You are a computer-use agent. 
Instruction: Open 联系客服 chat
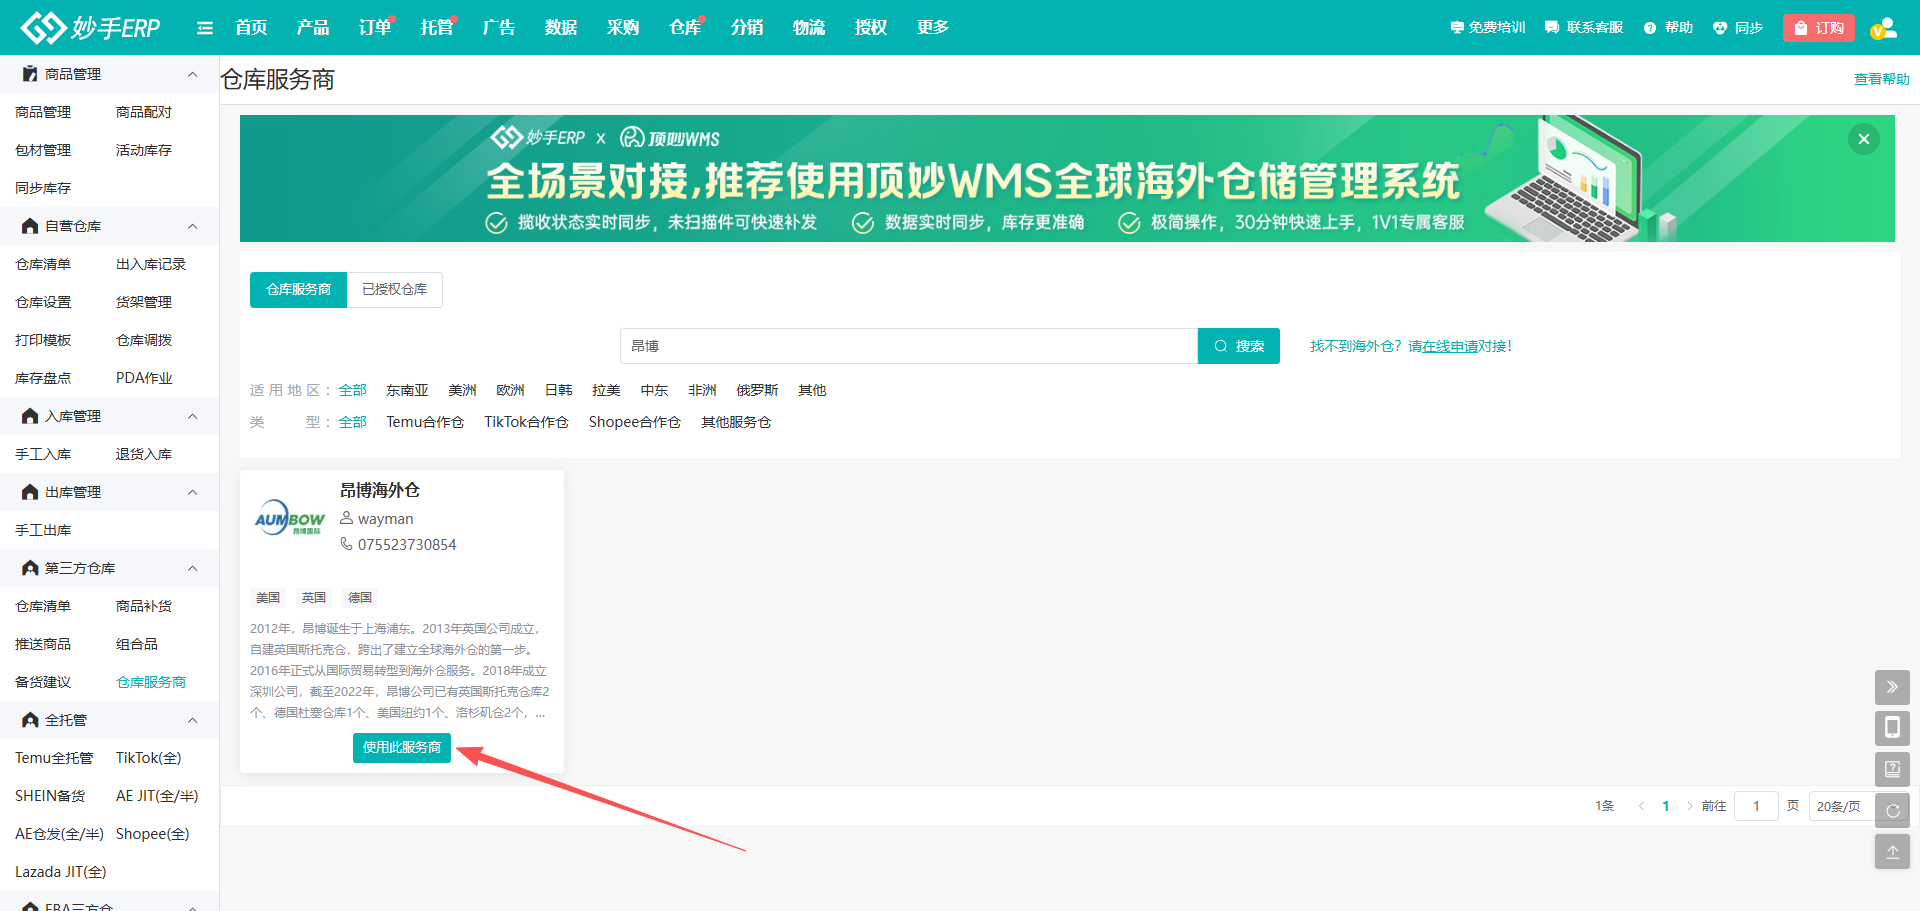pyautogui.click(x=1584, y=28)
